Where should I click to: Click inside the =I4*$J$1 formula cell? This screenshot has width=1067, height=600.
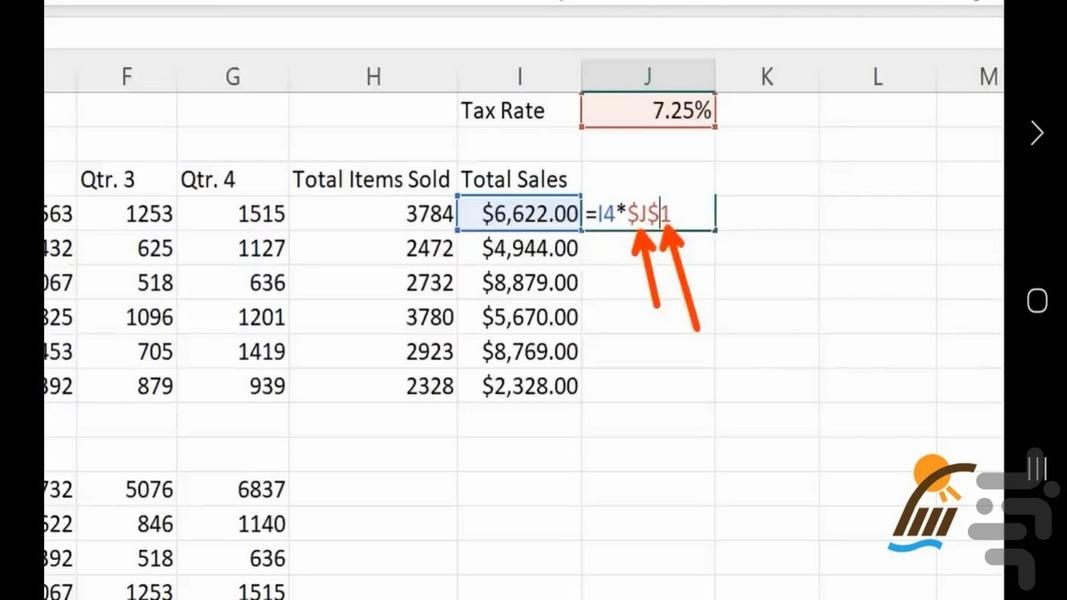(x=648, y=214)
